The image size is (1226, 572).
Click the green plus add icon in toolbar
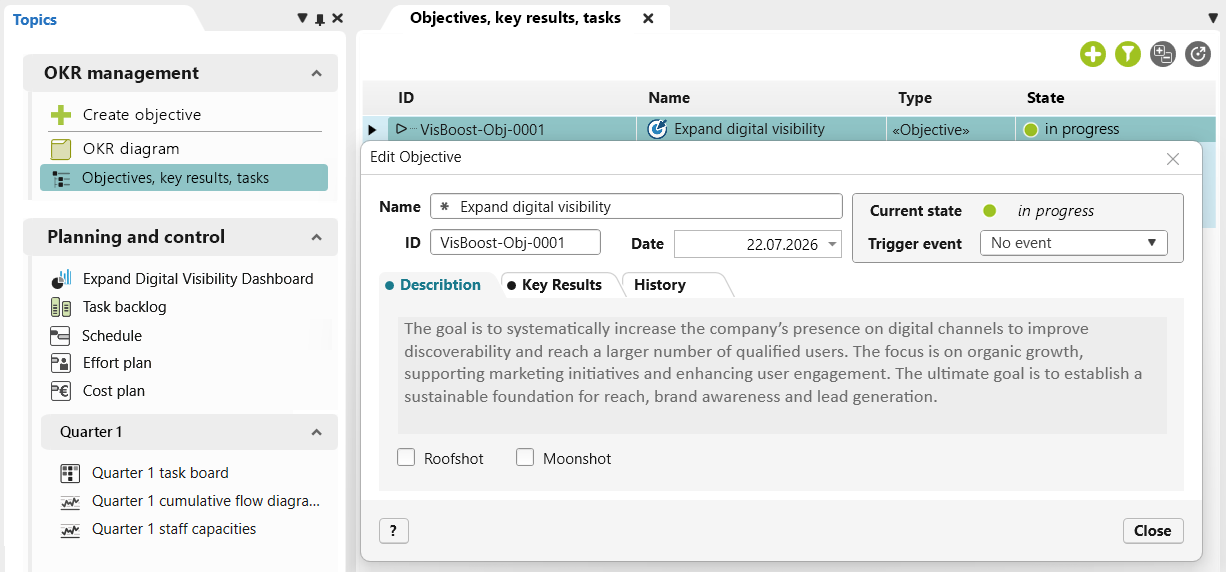(1092, 54)
